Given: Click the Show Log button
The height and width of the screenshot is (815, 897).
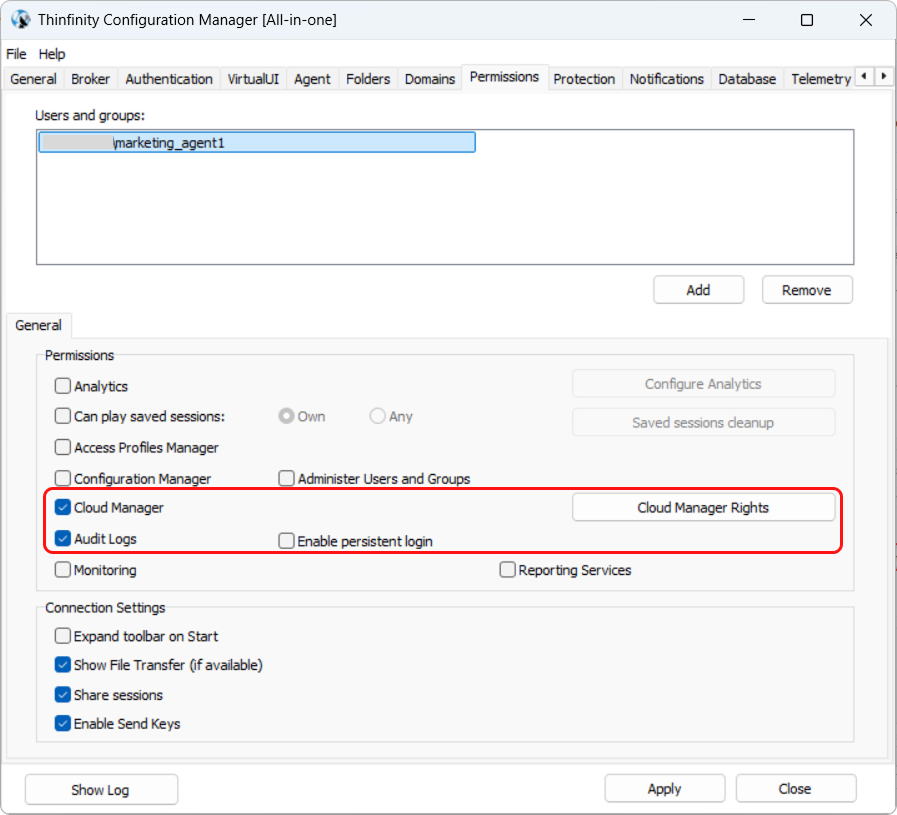Looking at the screenshot, I should tap(101, 790).
